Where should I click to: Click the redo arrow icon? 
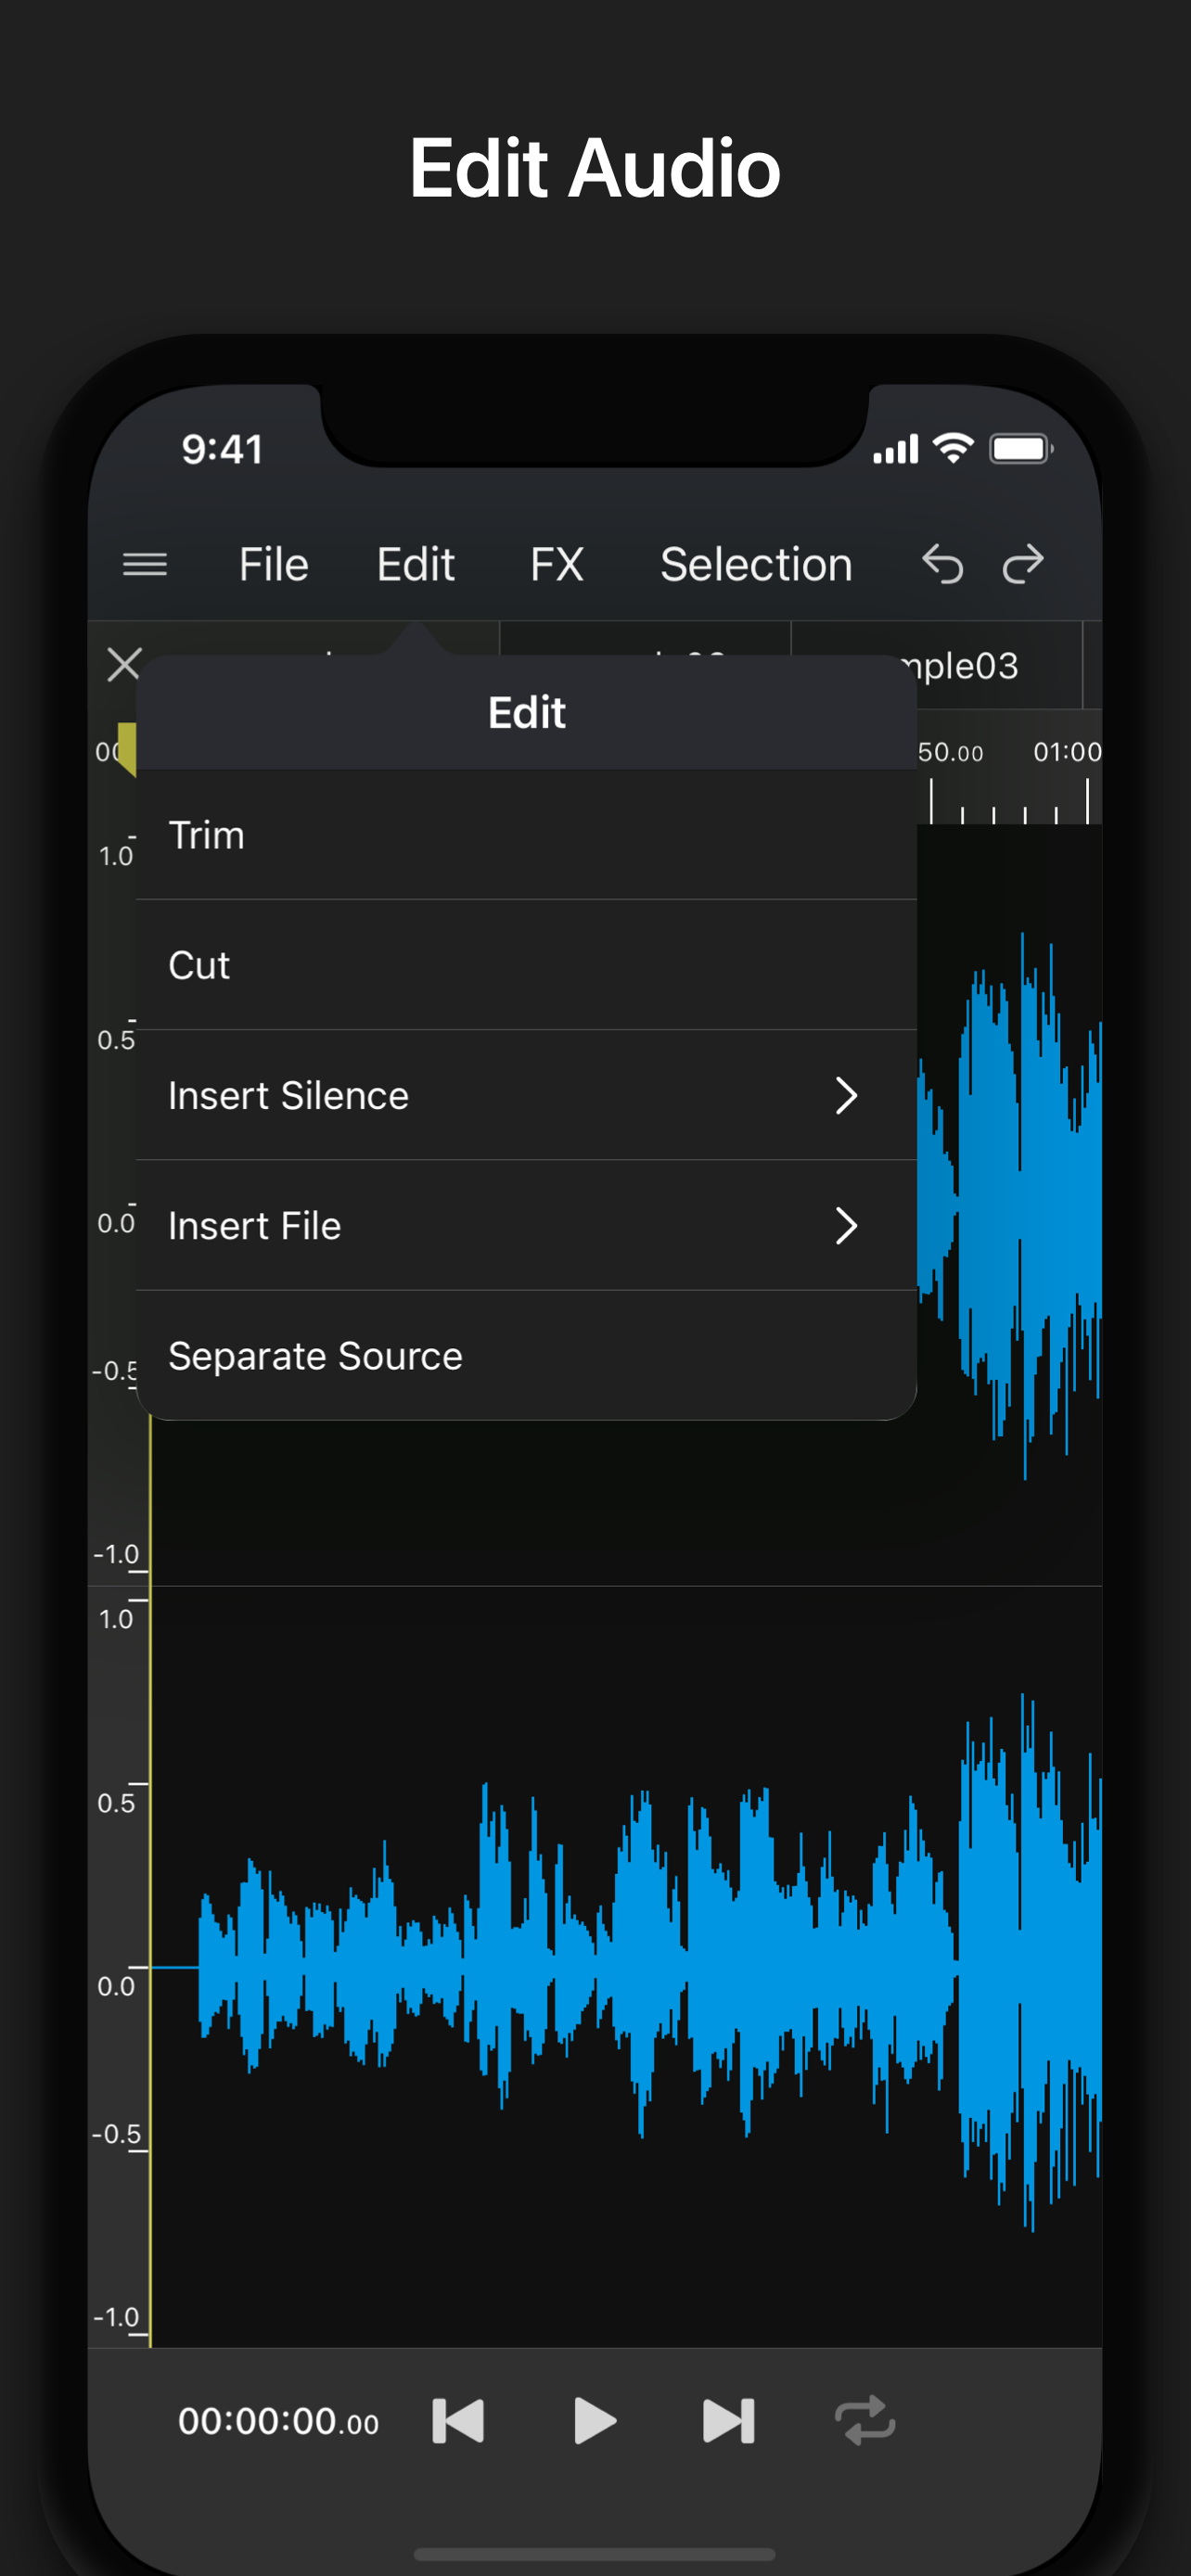coord(1023,565)
